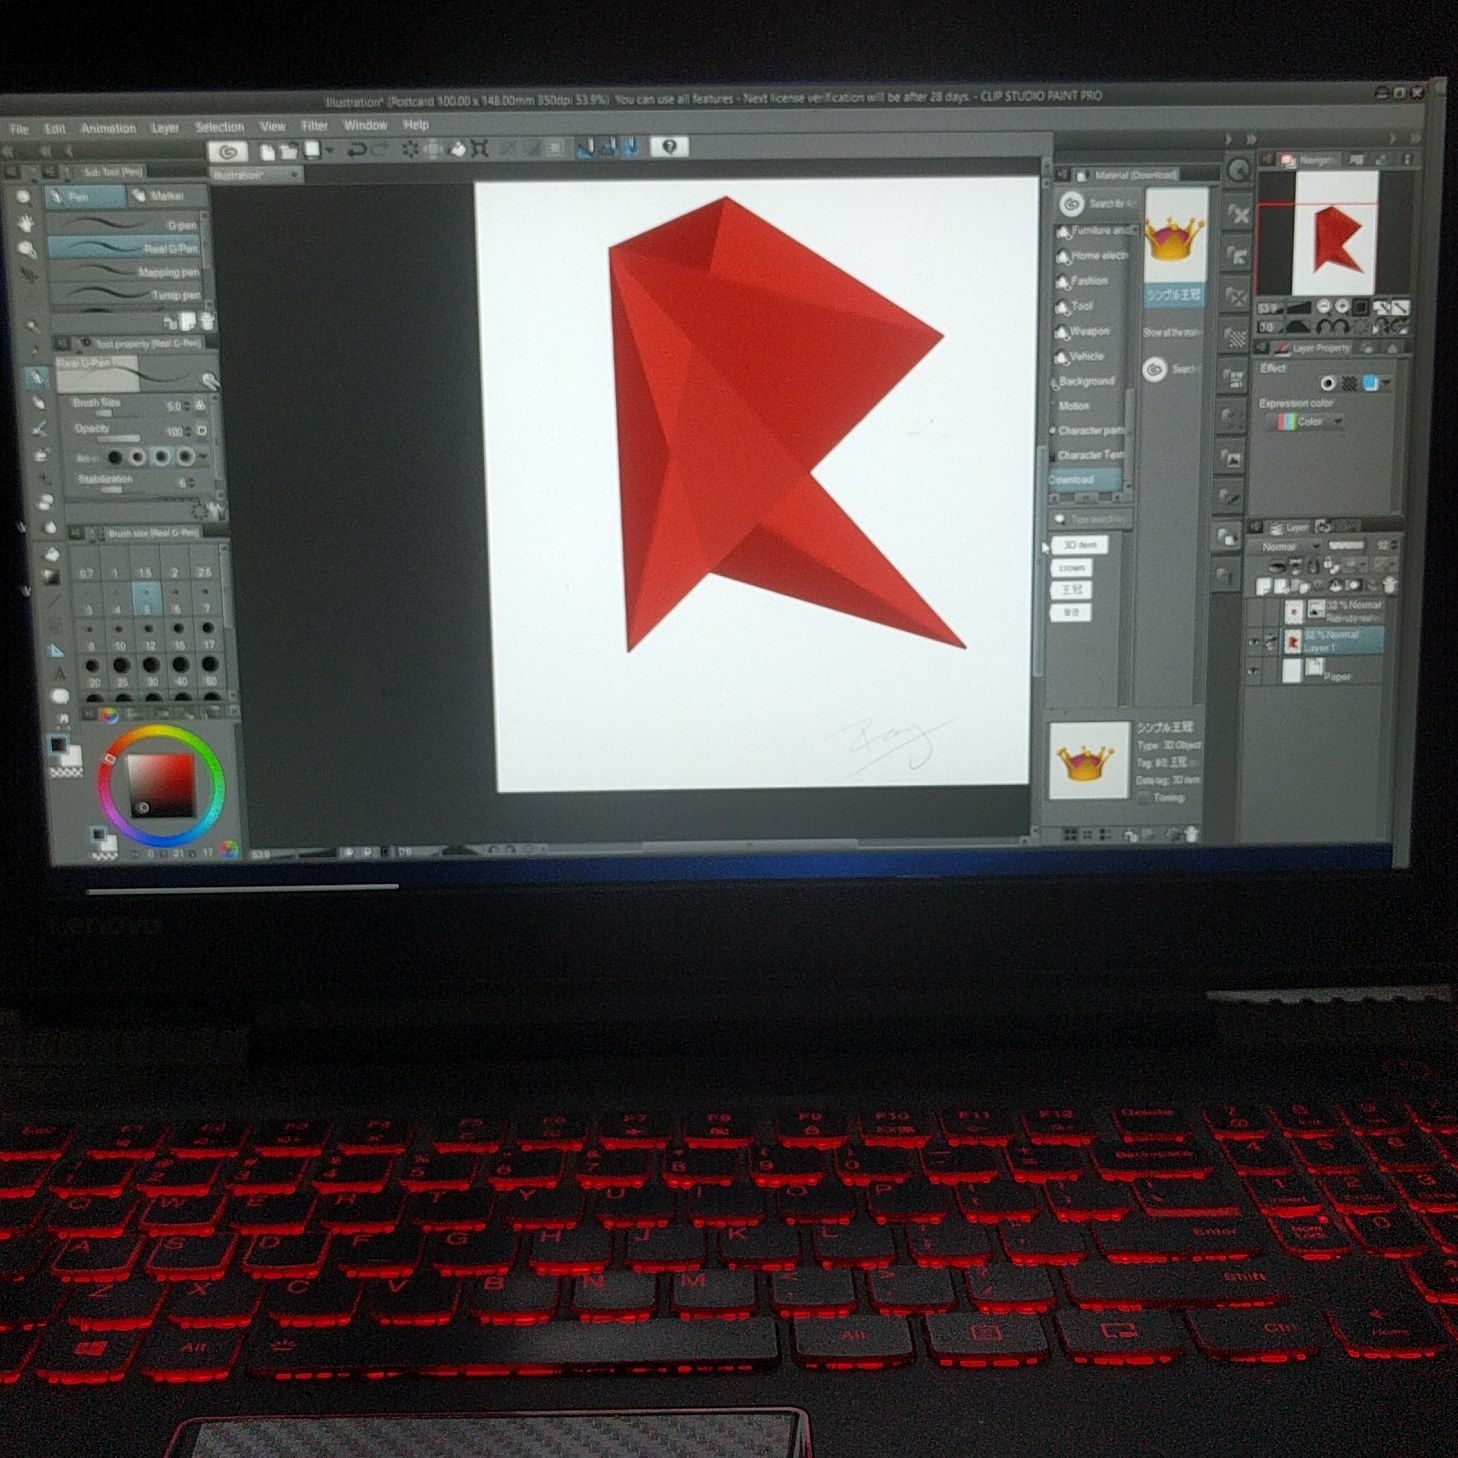Image resolution: width=1458 pixels, height=1458 pixels.
Task: Choose the Balloon tool icon
Action: [x=59, y=695]
